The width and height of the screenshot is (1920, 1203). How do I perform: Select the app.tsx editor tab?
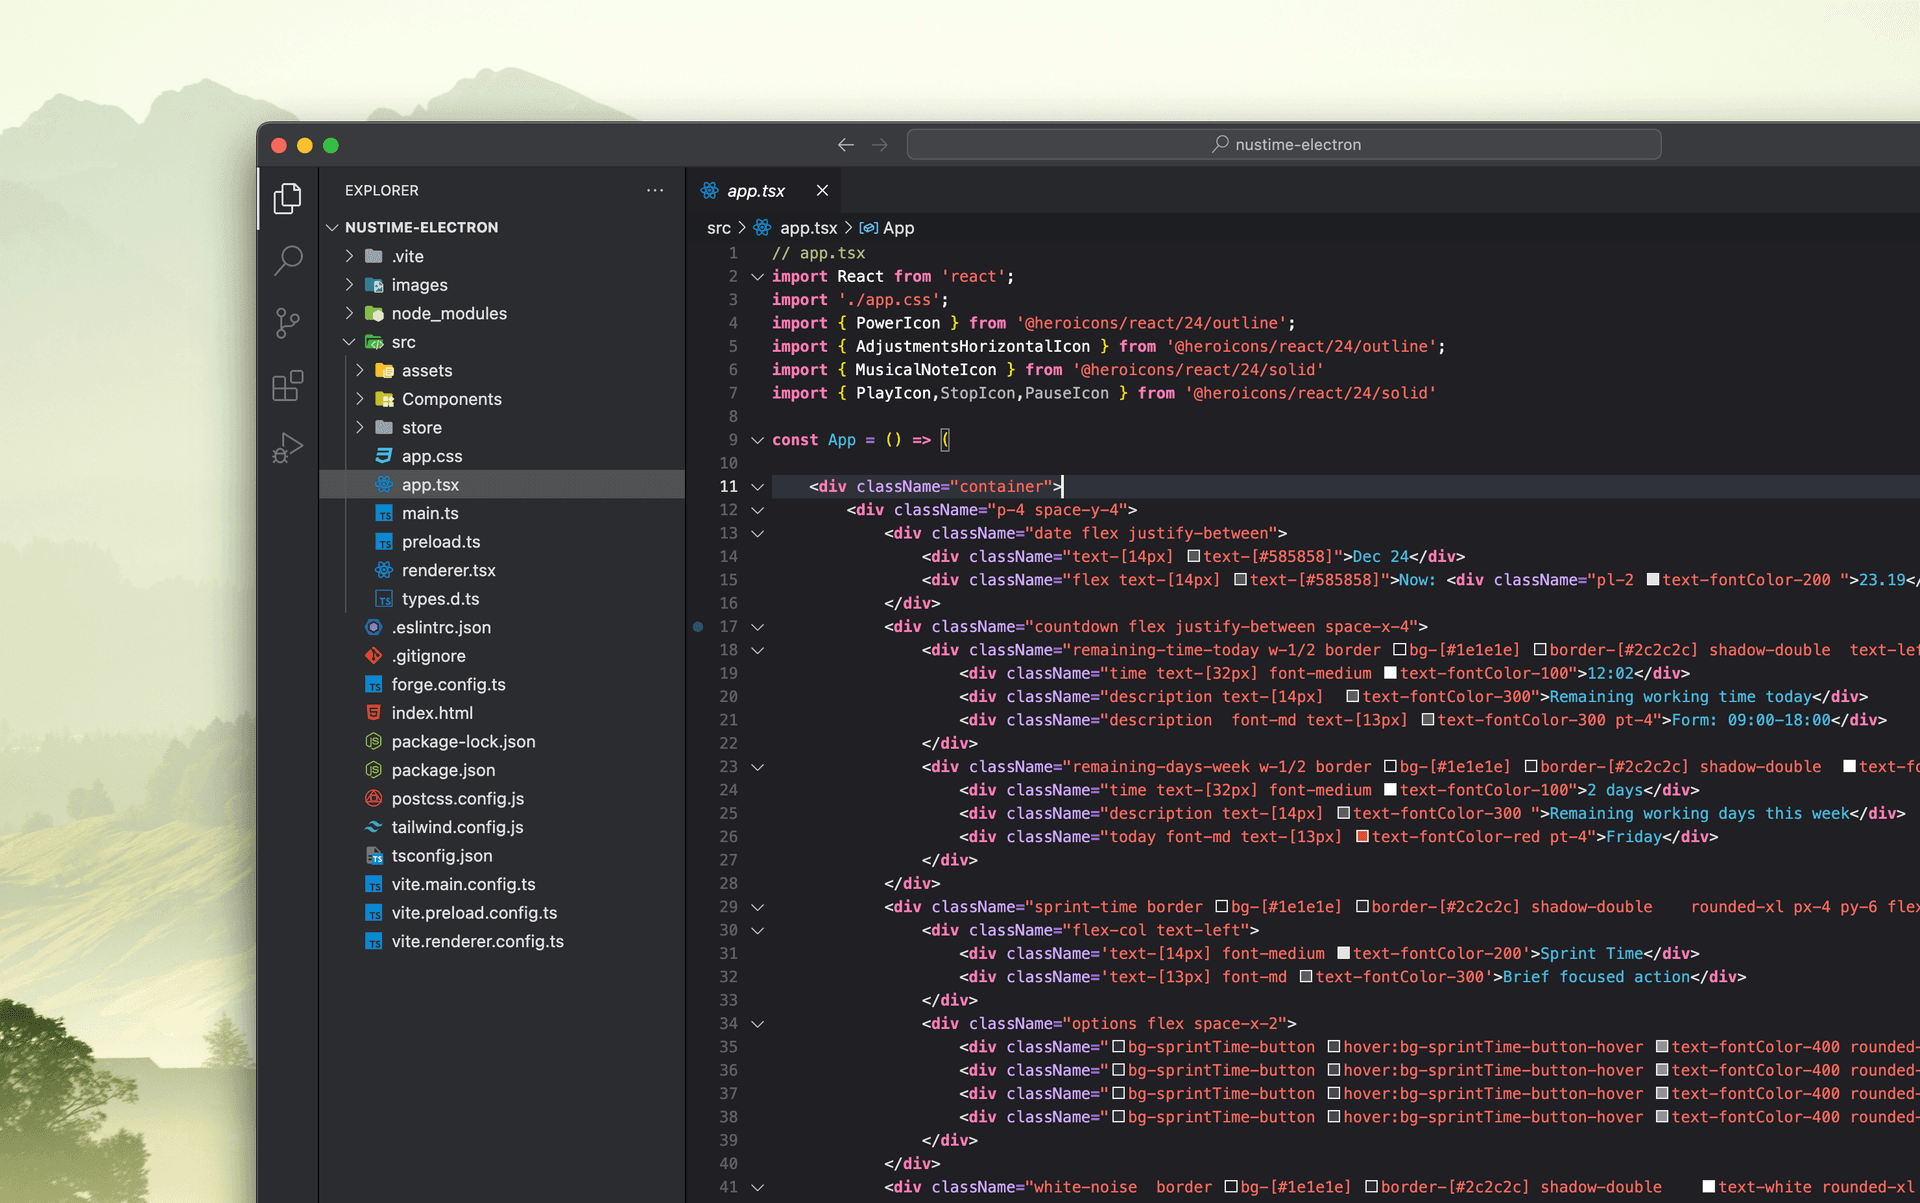(755, 191)
